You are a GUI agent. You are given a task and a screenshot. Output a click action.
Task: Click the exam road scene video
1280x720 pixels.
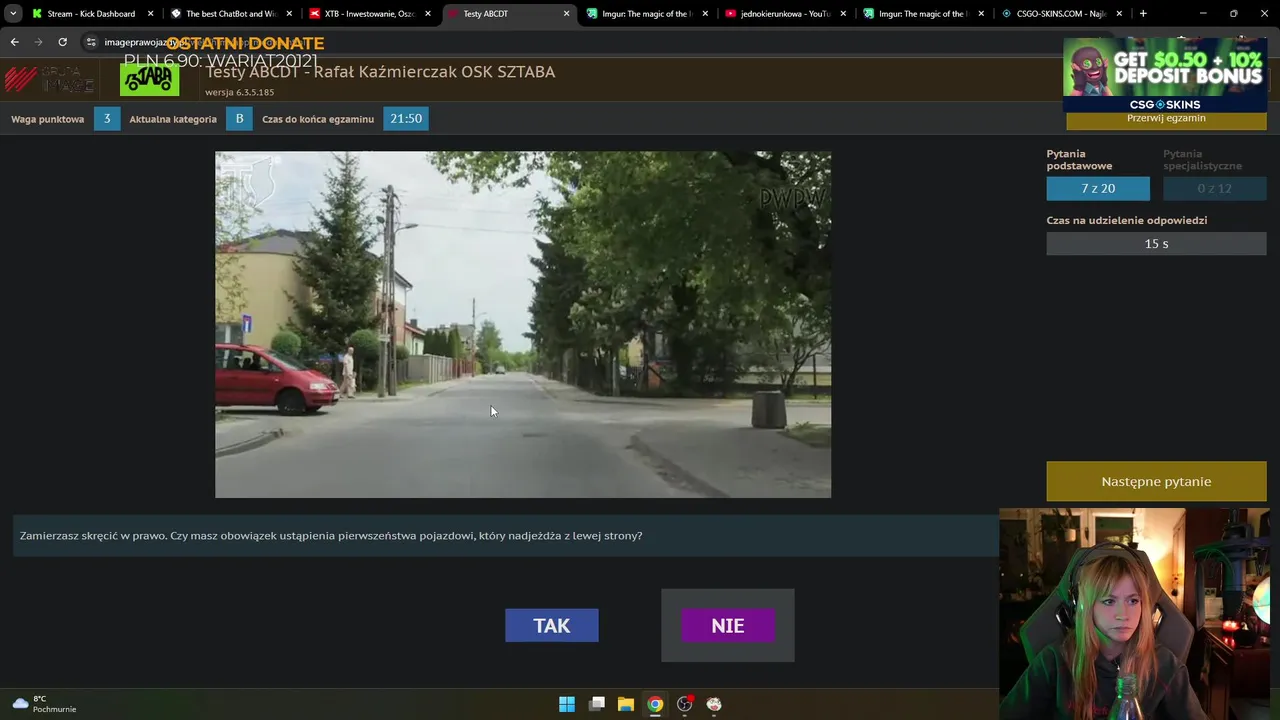[x=523, y=324]
